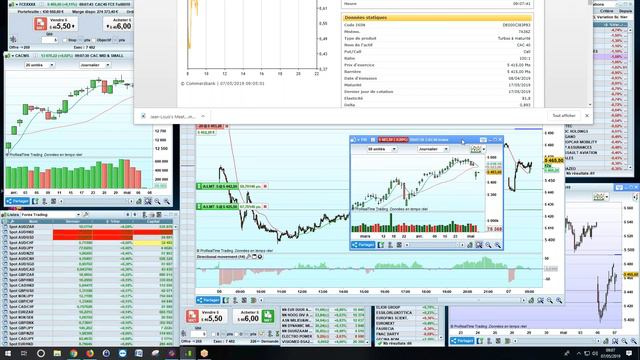Viewport: 640px width, 360px height.
Task: Close the browser download bar
Action: (x=587, y=116)
